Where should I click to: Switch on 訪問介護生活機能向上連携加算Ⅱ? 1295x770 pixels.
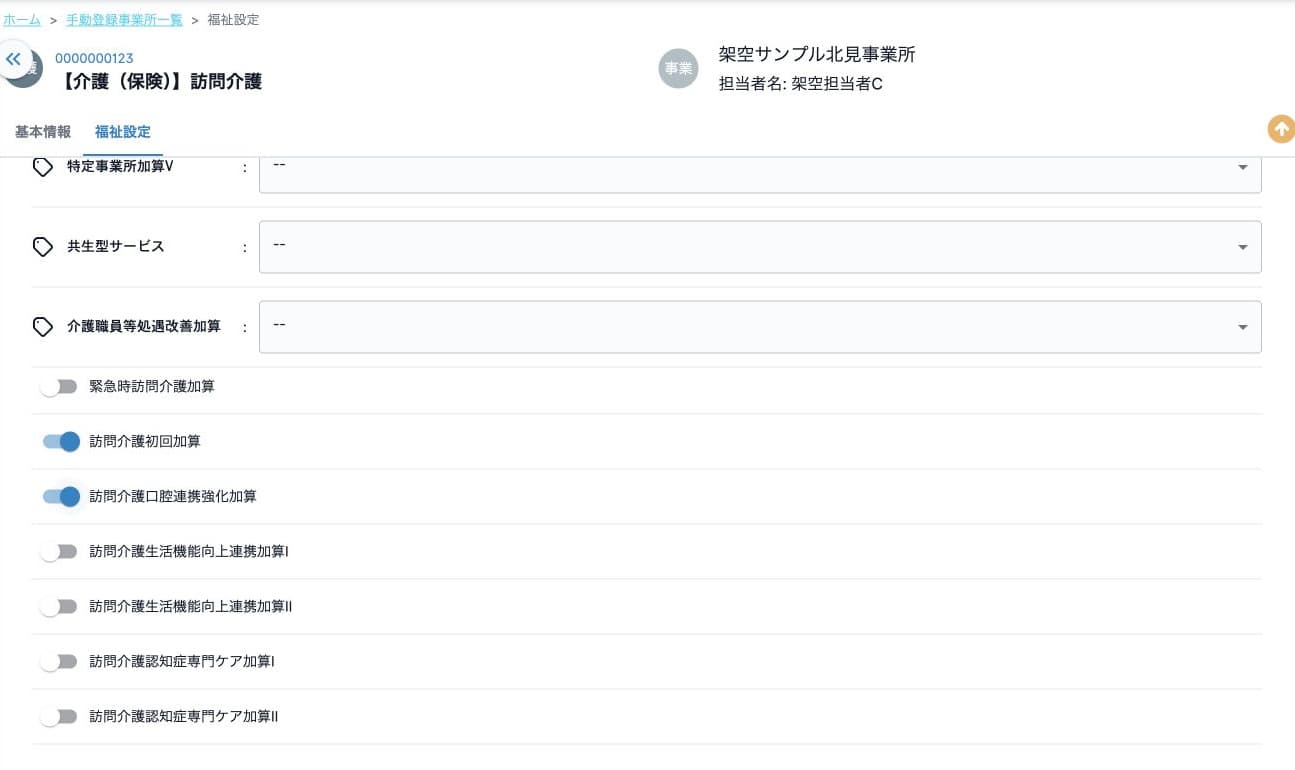(59, 607)
